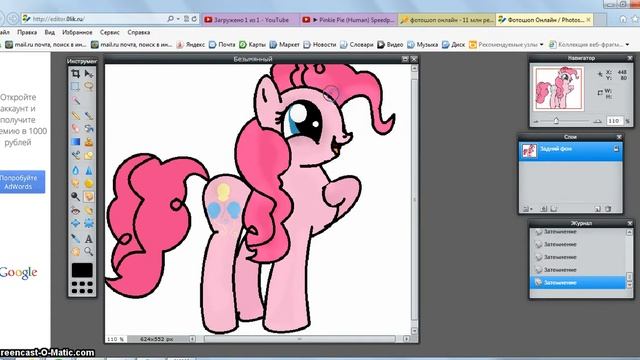This screenshot has width=640, height=360.
Task: Select the Drawing shape tool
Action: point(89,155)
